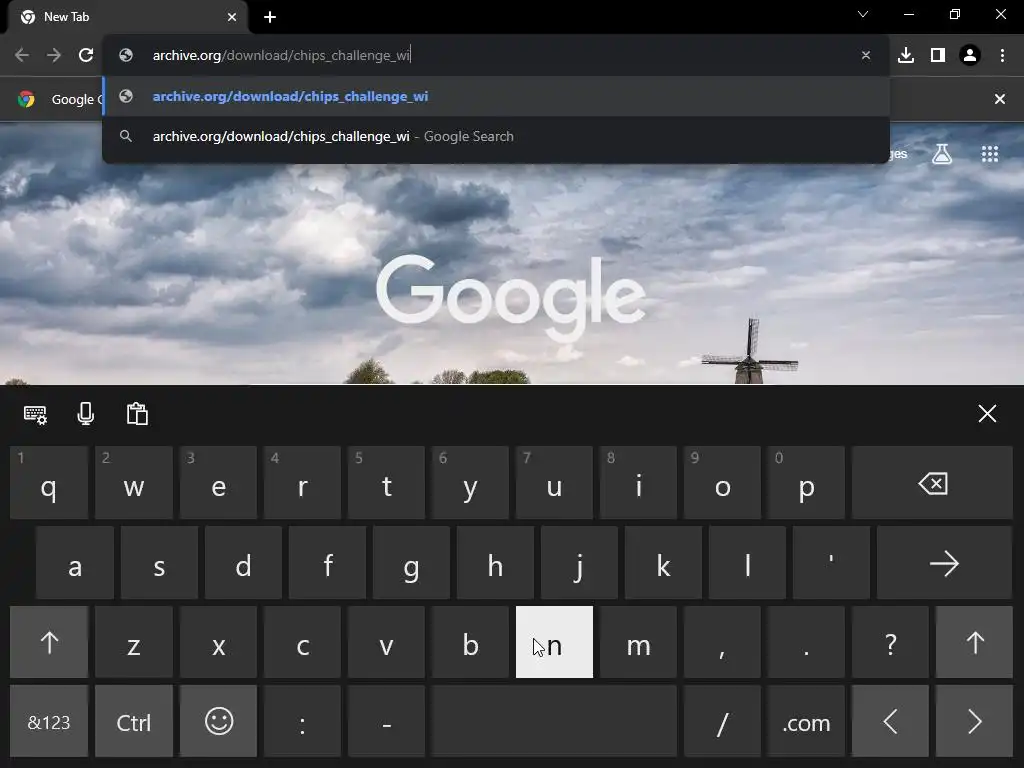This screenshot has width=1024, height=768.
Task: Tap the backspace key
Action: (x=932, y=483)
